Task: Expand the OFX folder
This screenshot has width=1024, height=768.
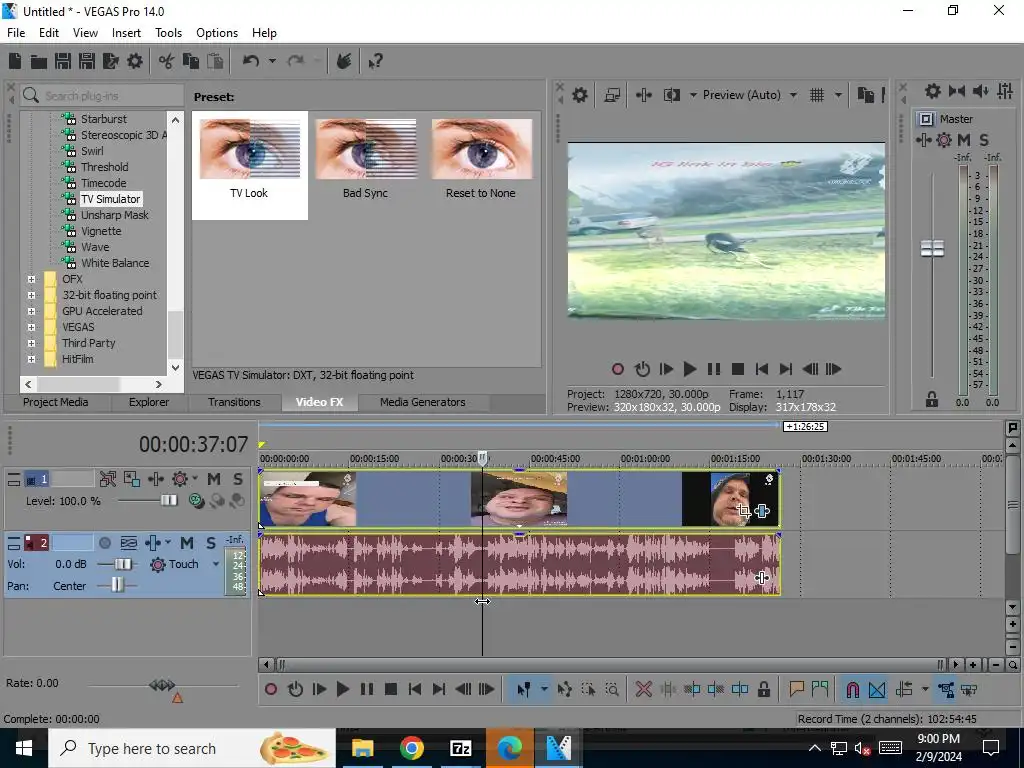Action: tap(31, 279)
